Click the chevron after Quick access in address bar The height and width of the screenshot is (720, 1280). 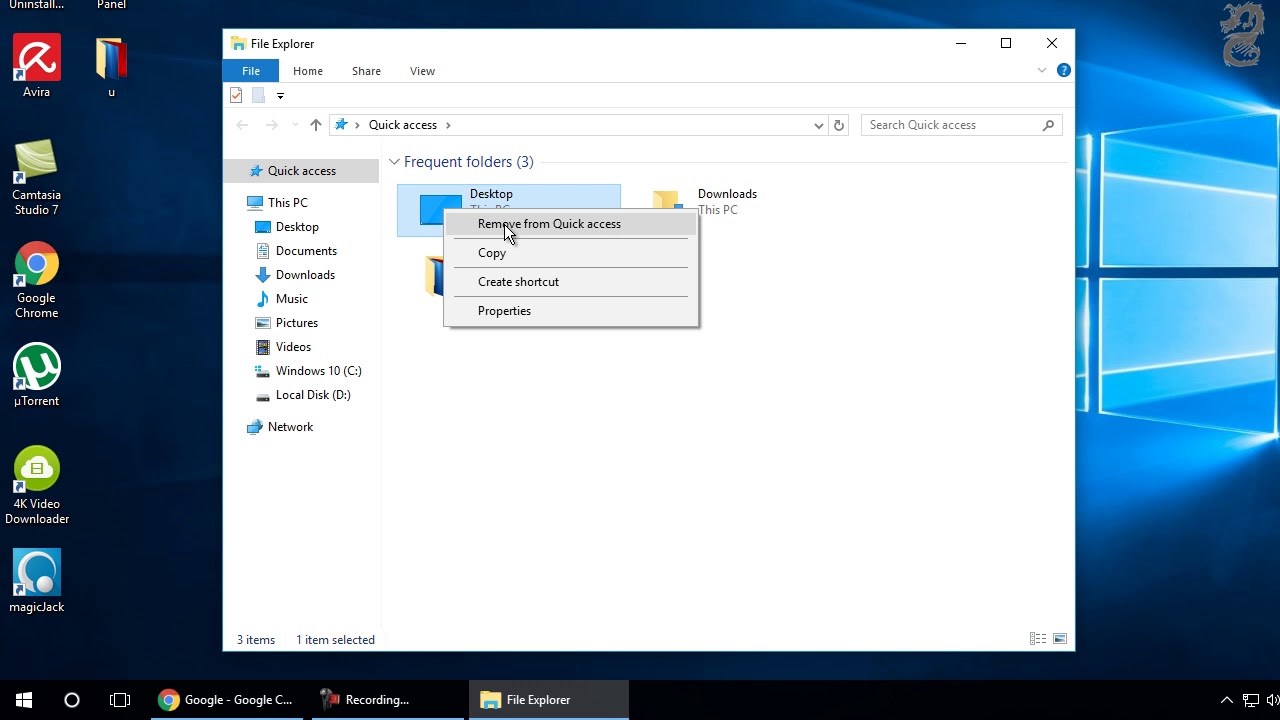coord(448,125)
